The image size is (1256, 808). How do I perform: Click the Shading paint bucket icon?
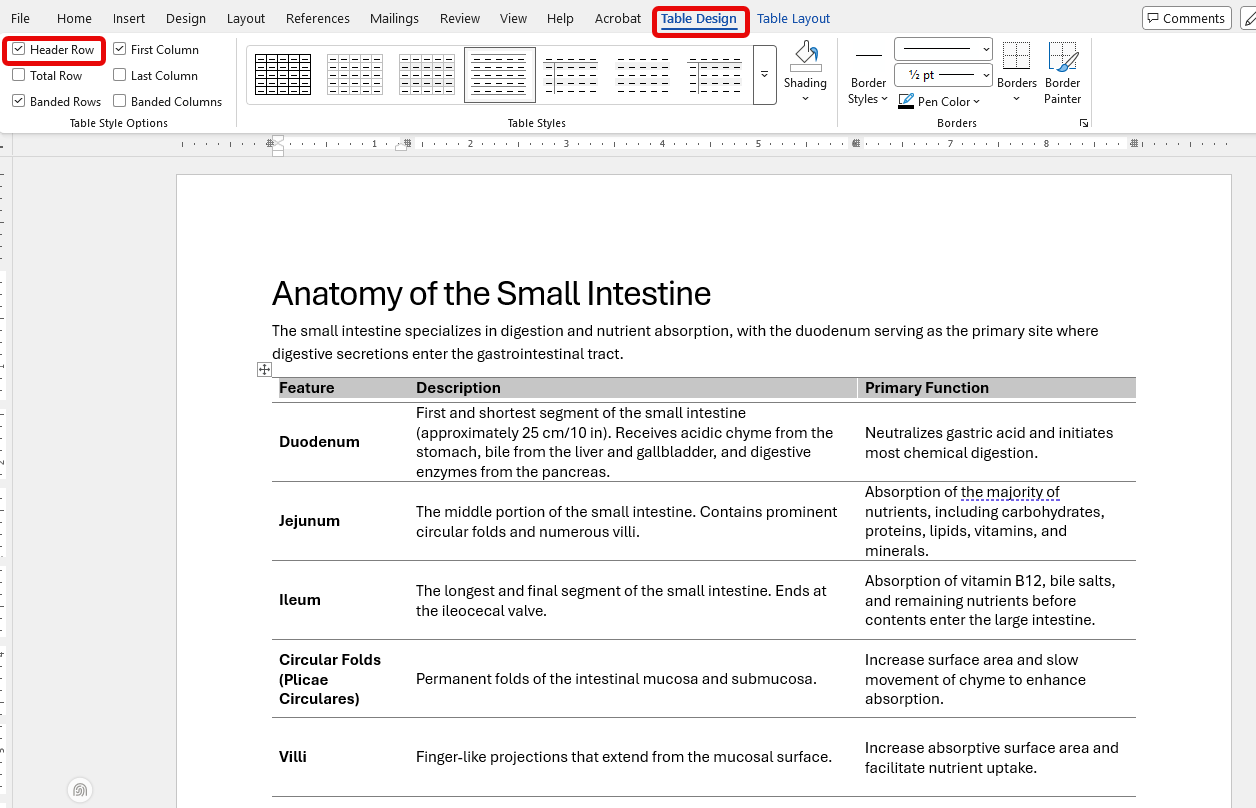[805, 56]
